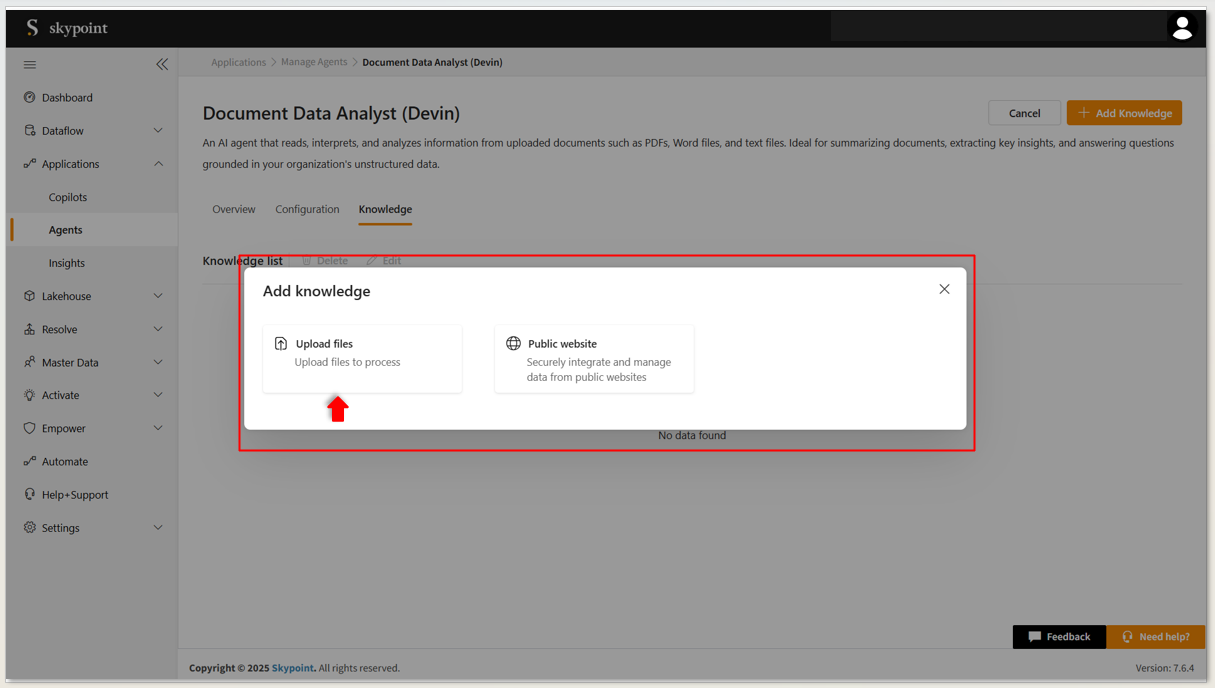The height and width of the screenshot is (688, 1215).
Task: Expand the Empower menu chevron
Action: click(158, 428)
